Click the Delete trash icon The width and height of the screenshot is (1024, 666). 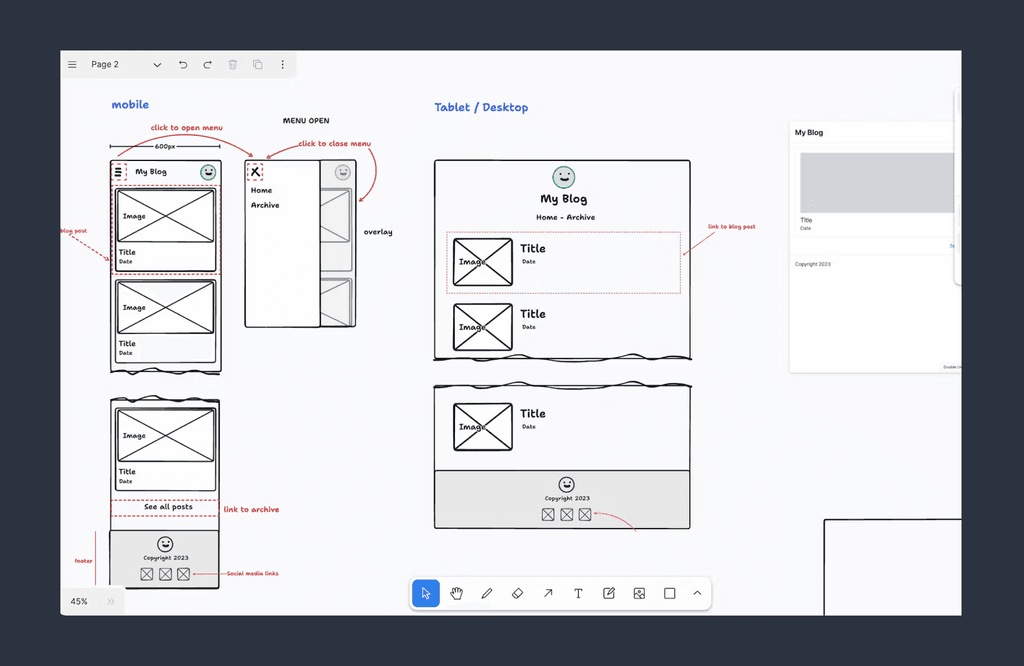(x=232, y=64)
